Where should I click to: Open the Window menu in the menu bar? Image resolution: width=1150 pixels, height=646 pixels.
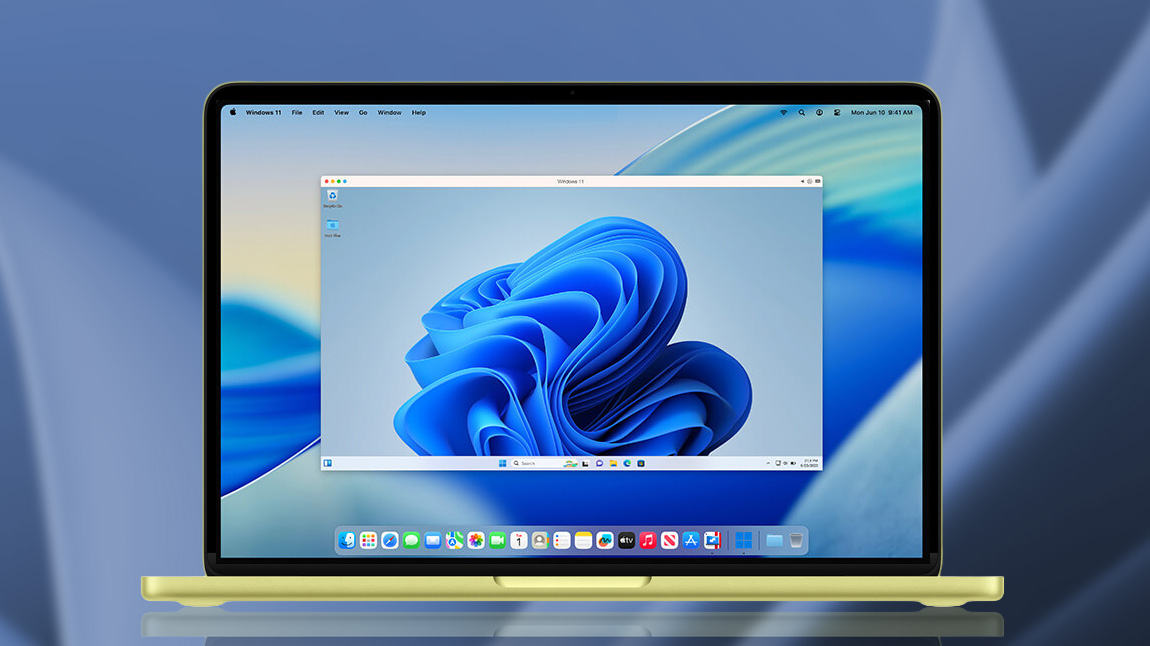pyautogui.click(x=388, y=112)
